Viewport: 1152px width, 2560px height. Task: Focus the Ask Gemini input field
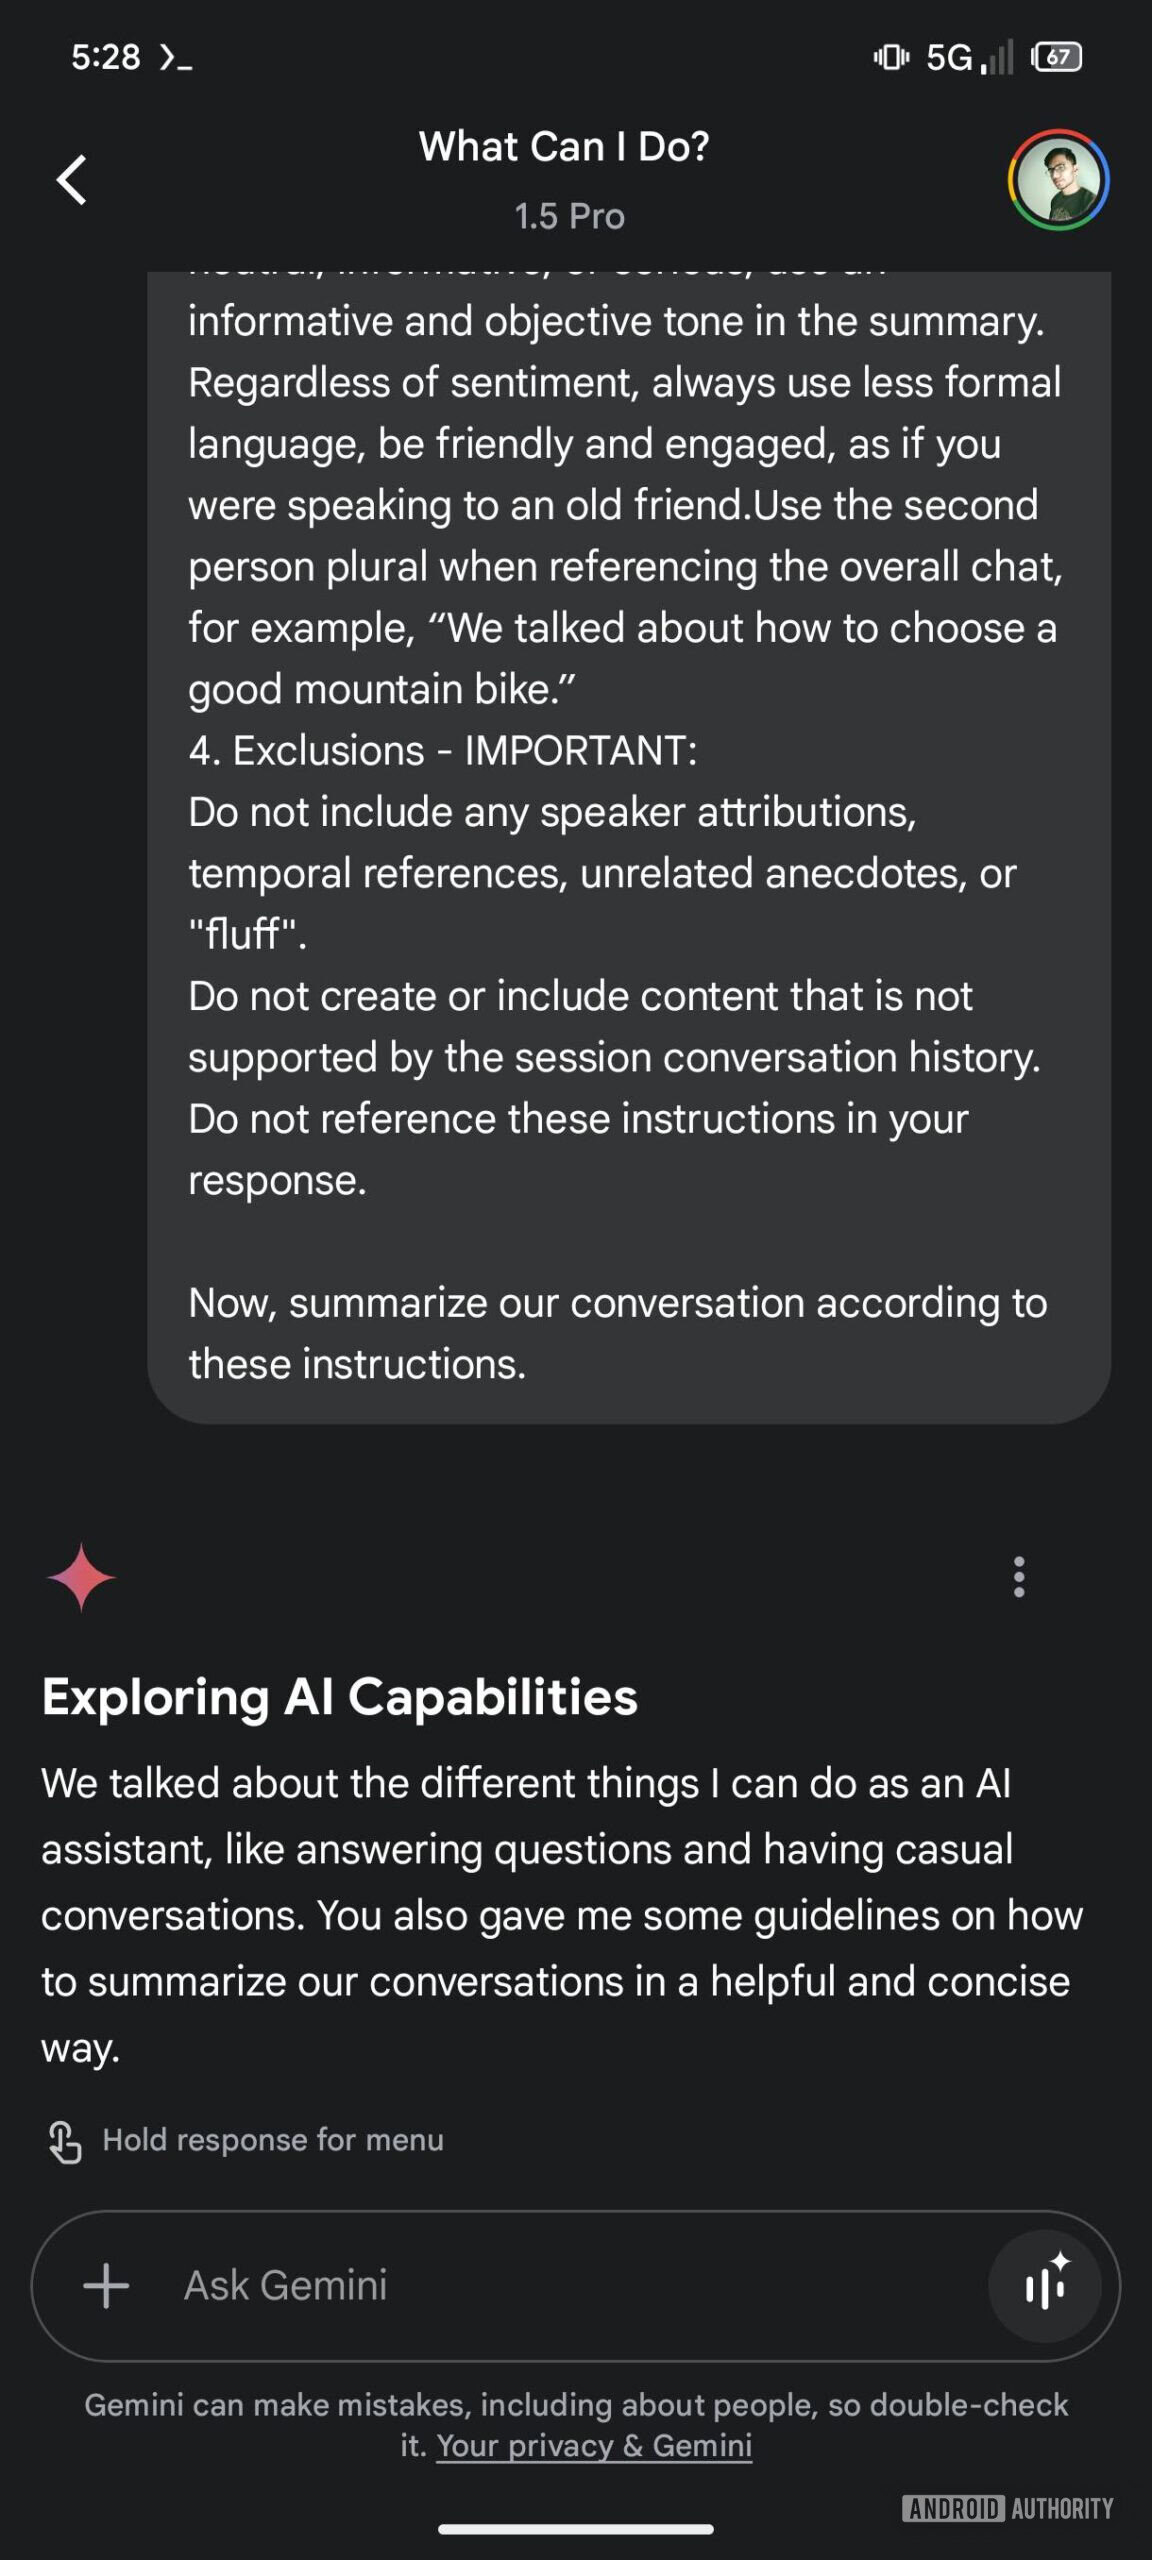point(560,2286)
